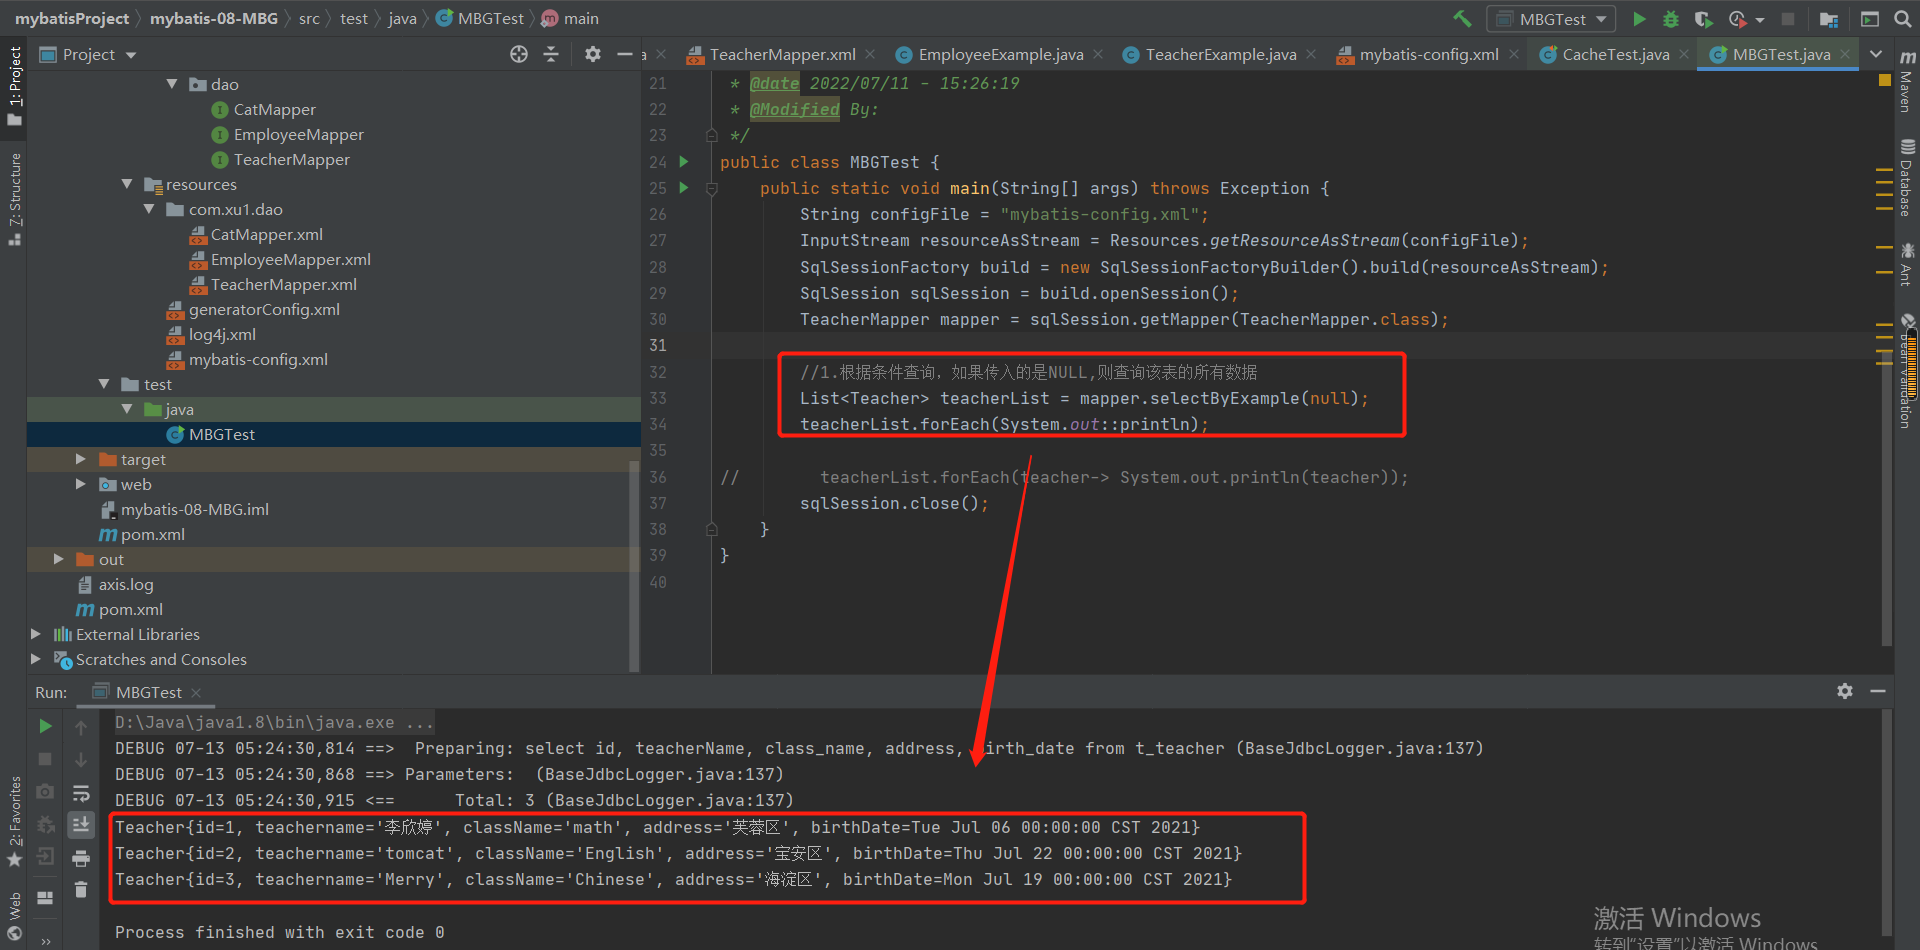
Task: Run MBGTest from the top toolbar
Action: (x=1639, y=19)
